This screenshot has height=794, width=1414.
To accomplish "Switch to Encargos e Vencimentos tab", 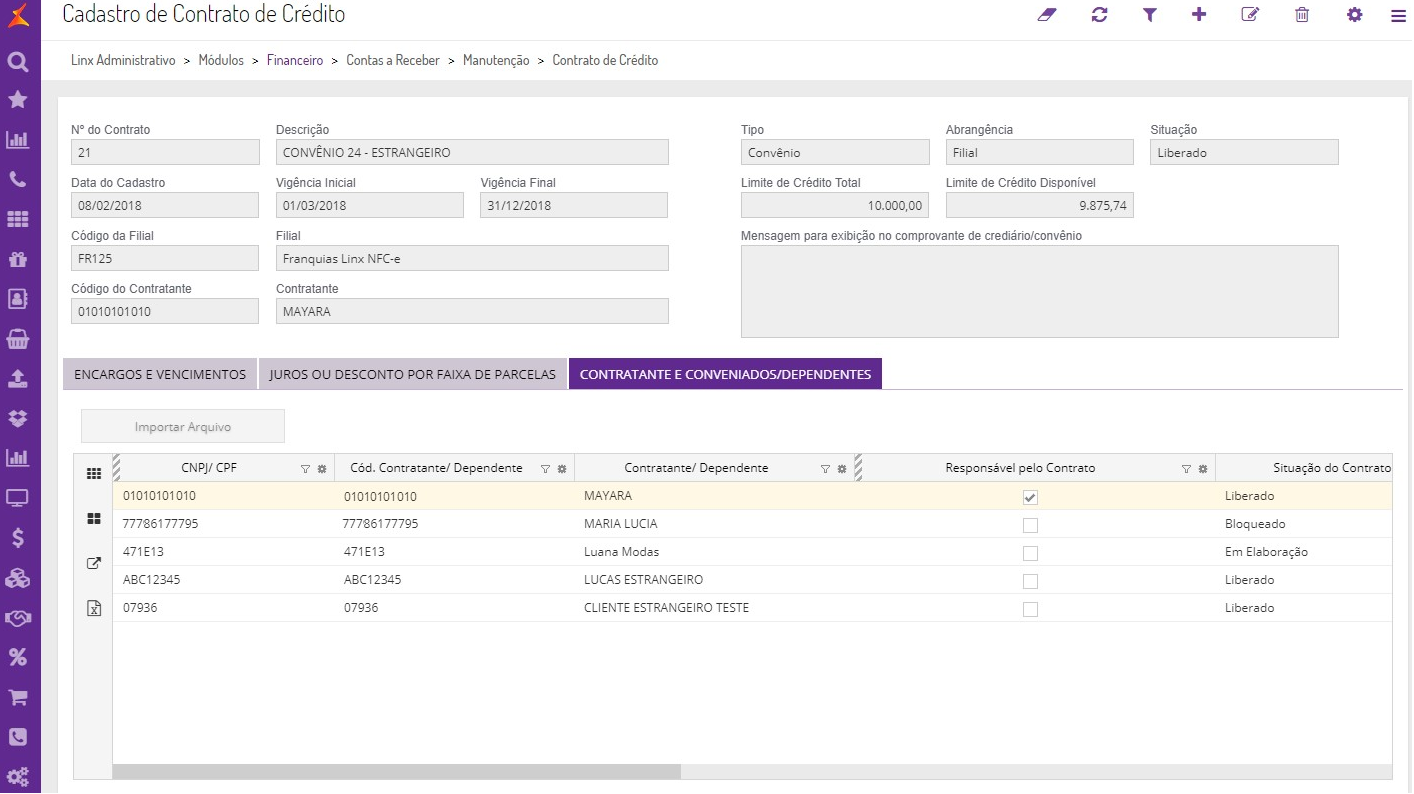I will tap(160, 374).
